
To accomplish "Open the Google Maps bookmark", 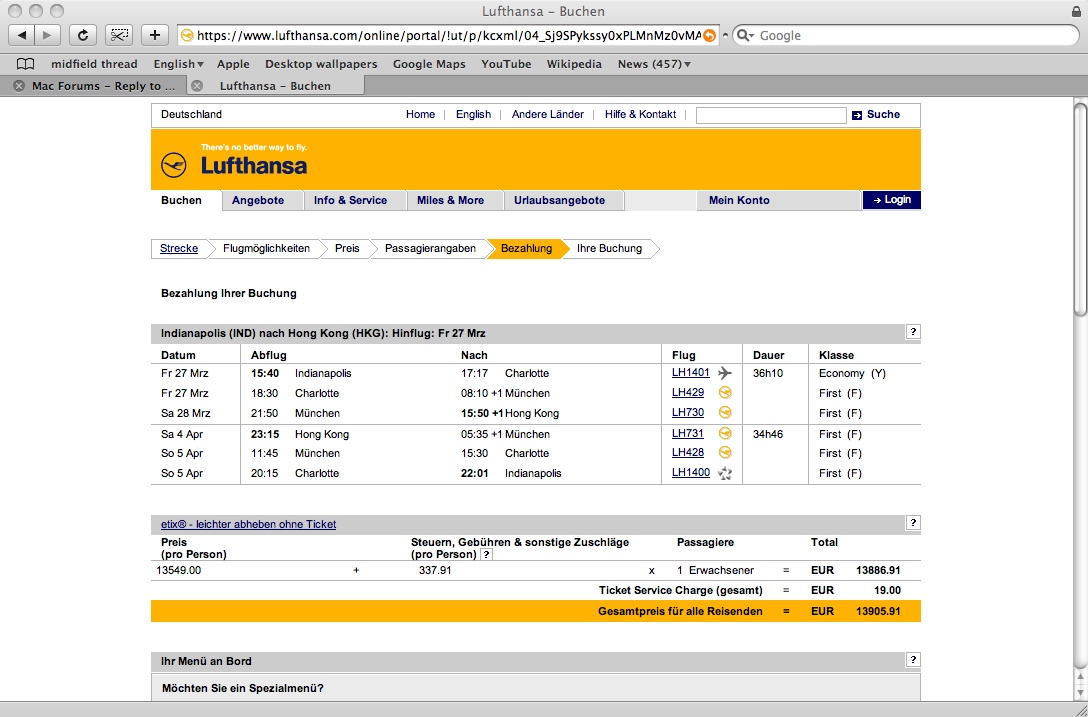I will tap(430, 64).
